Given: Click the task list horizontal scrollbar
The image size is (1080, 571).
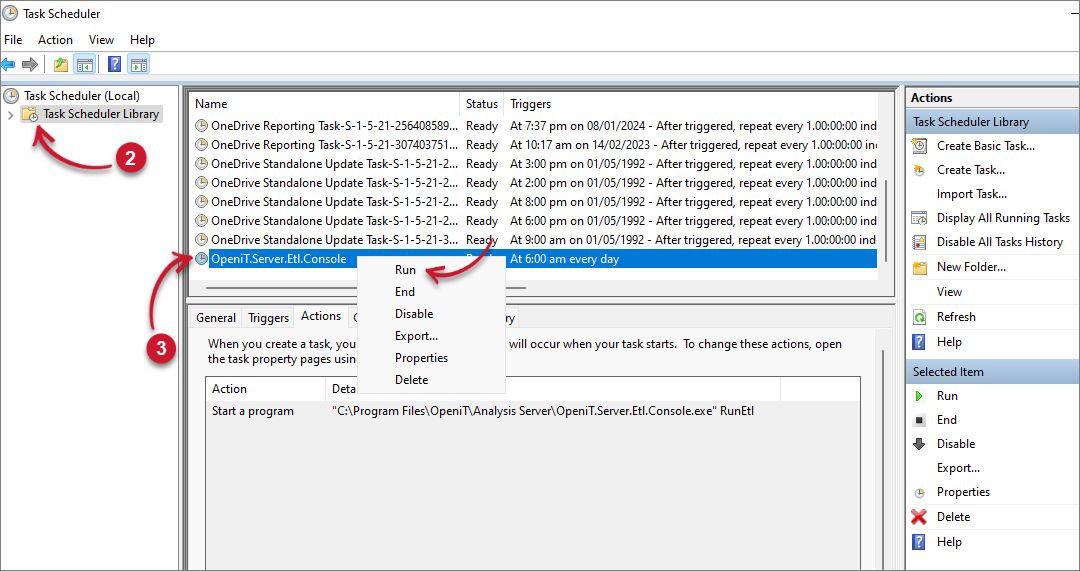Looking at the screenshot, I should pyautogui.click(x=365, y=288).
